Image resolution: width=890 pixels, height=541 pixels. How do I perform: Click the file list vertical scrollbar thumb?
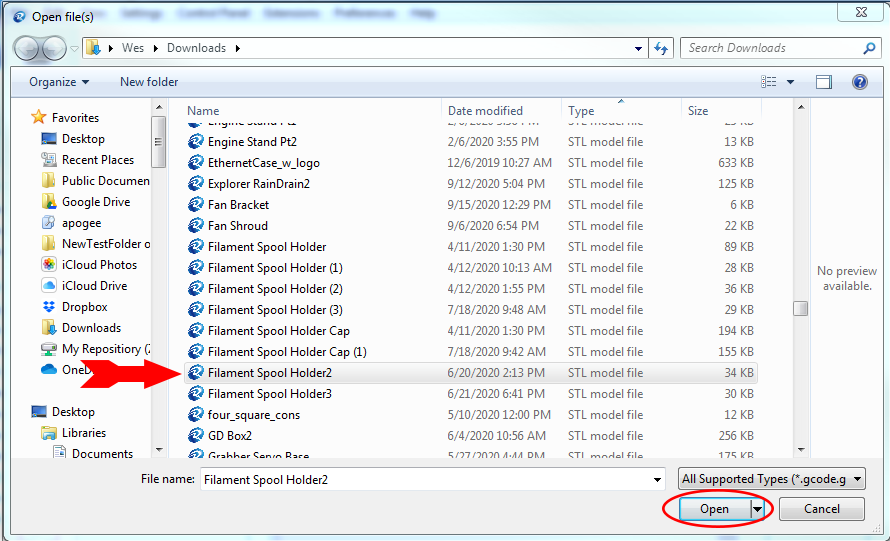click(800, 309)
